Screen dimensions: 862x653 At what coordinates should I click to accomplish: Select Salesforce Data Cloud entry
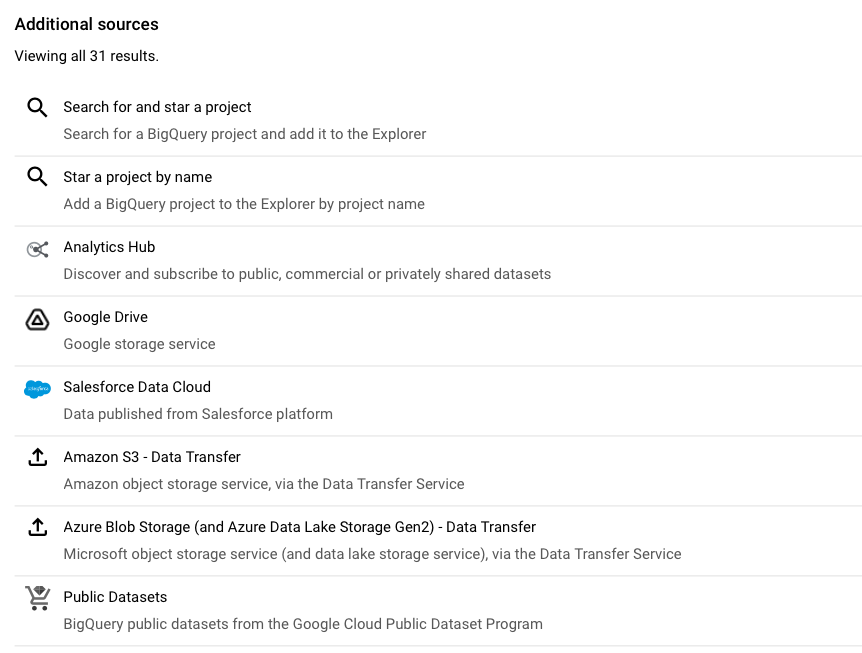coord(438,400)
